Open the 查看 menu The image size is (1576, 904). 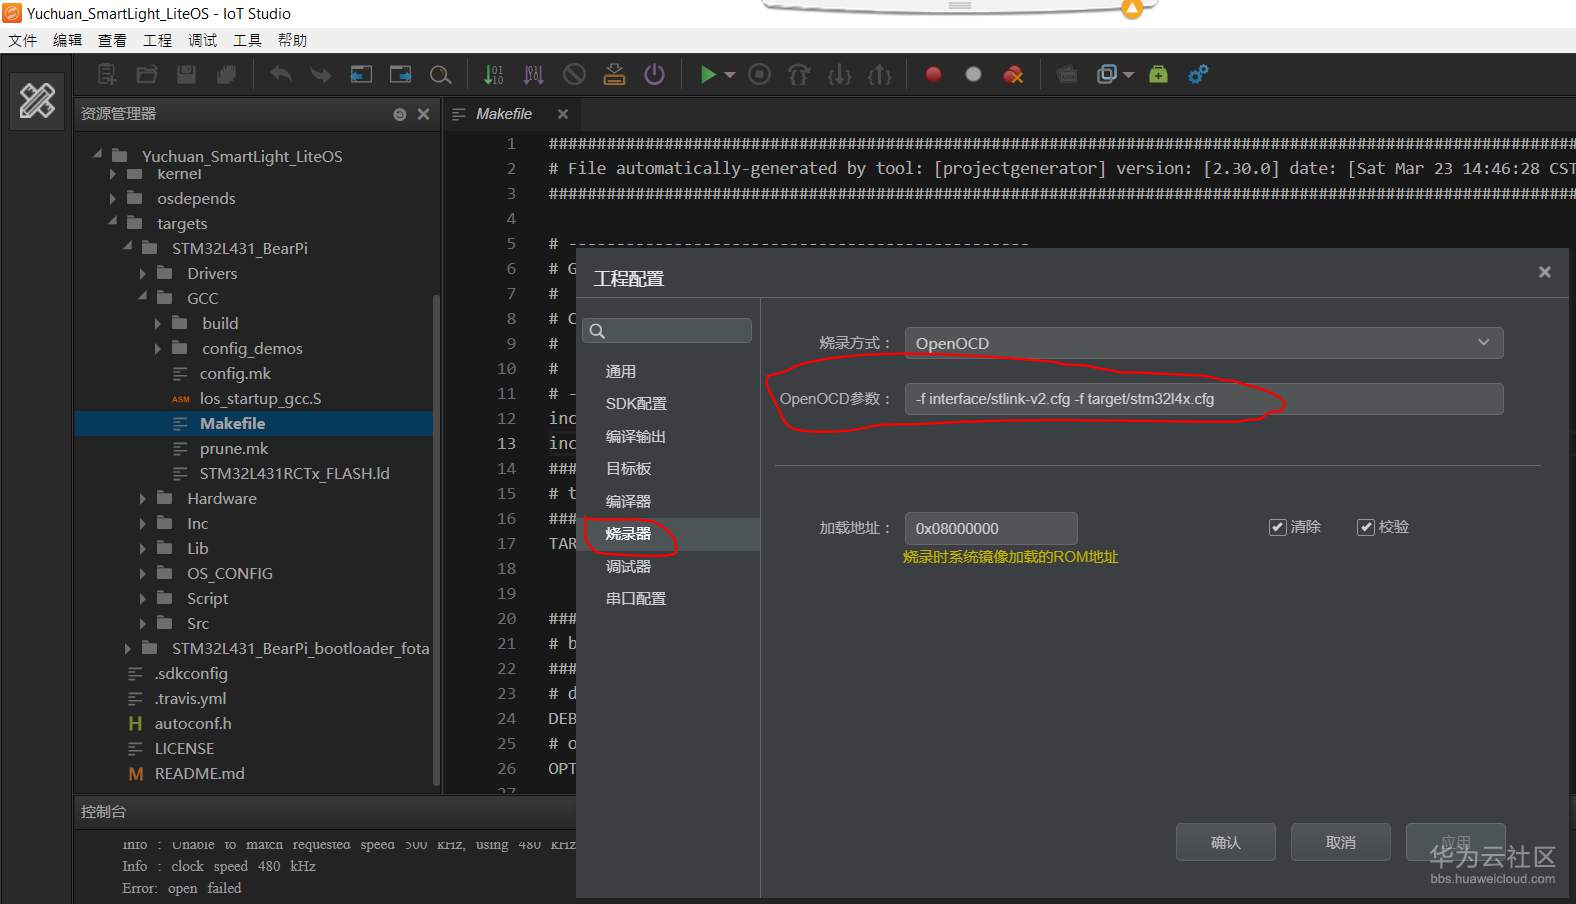112,40
